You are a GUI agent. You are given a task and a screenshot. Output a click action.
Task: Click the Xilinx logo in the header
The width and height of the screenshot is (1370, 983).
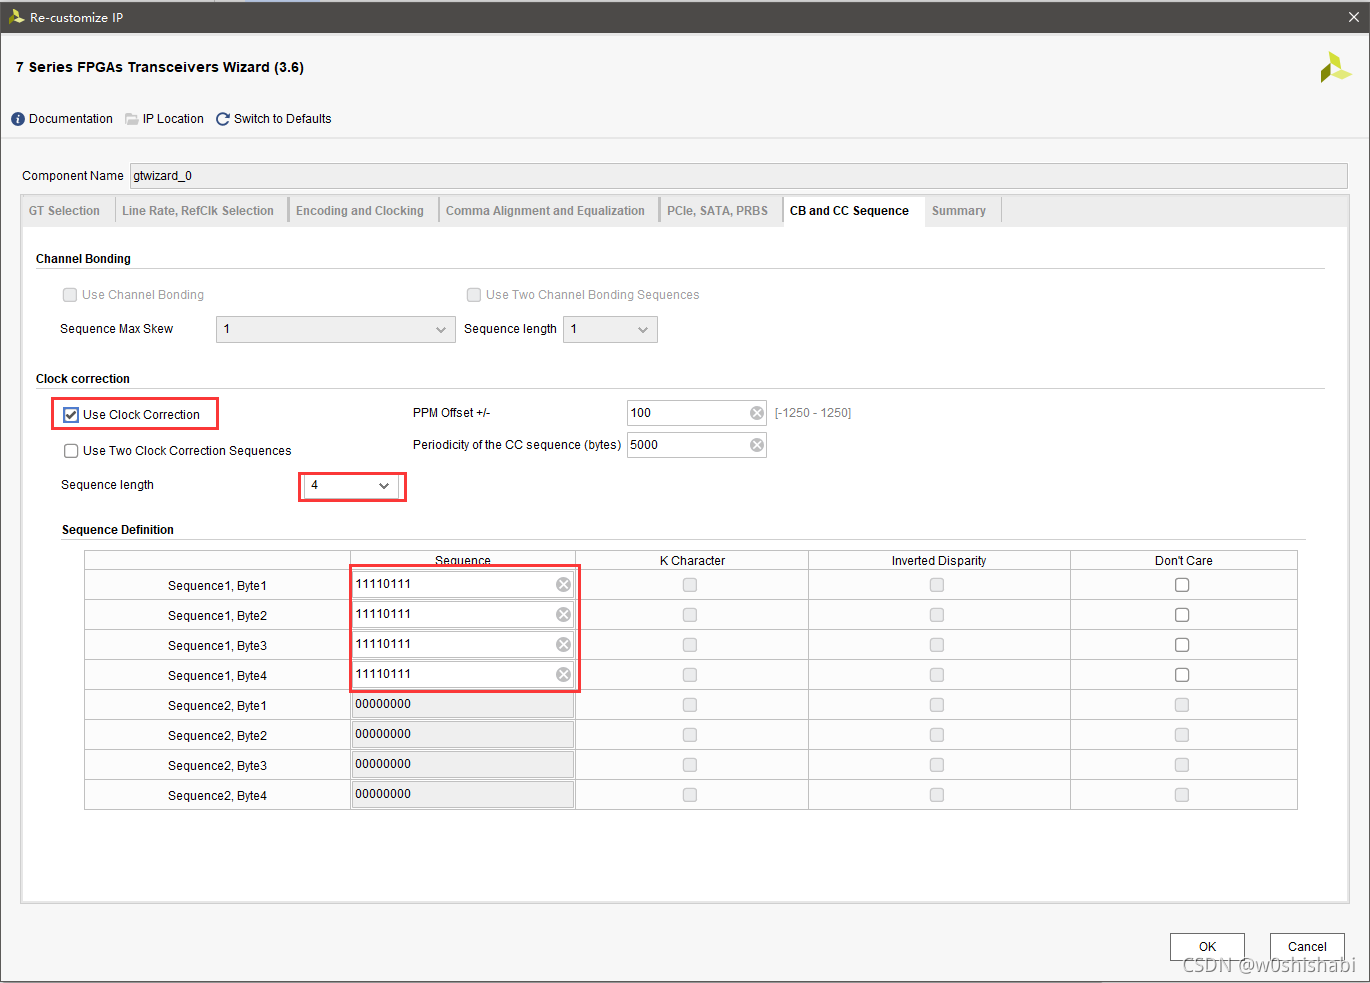[x=1335, y=68]
